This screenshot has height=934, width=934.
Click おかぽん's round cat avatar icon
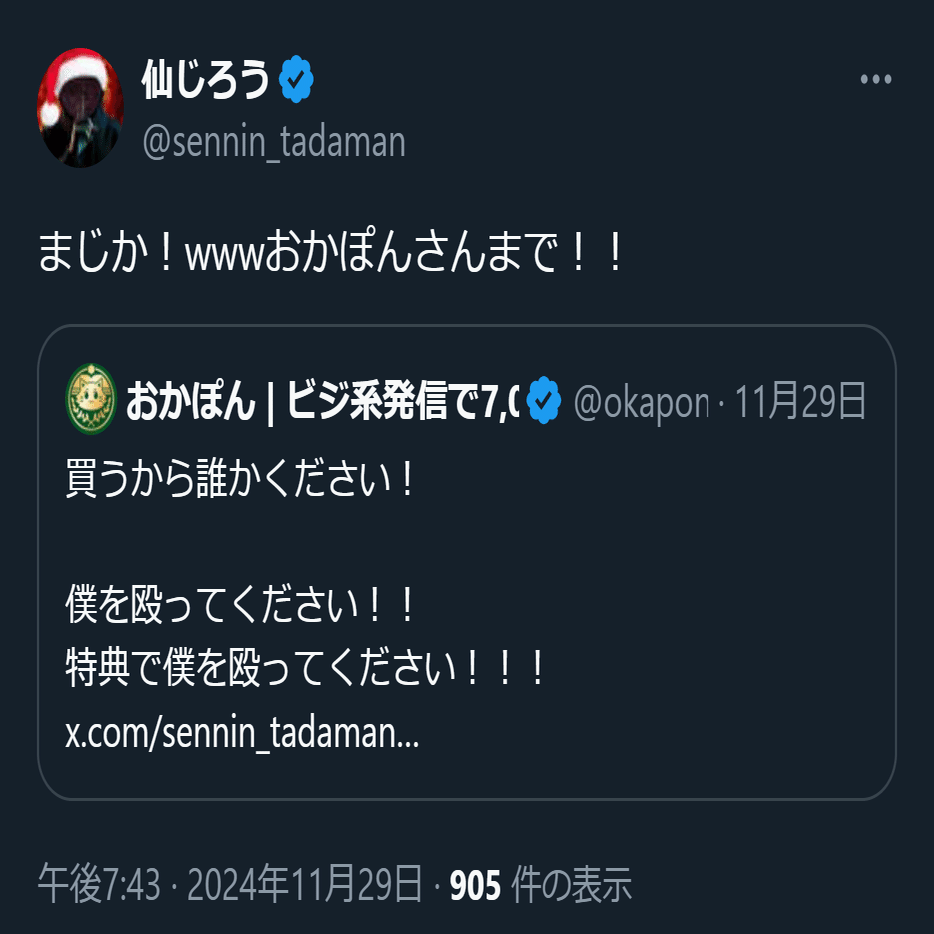tap(91, 398)
